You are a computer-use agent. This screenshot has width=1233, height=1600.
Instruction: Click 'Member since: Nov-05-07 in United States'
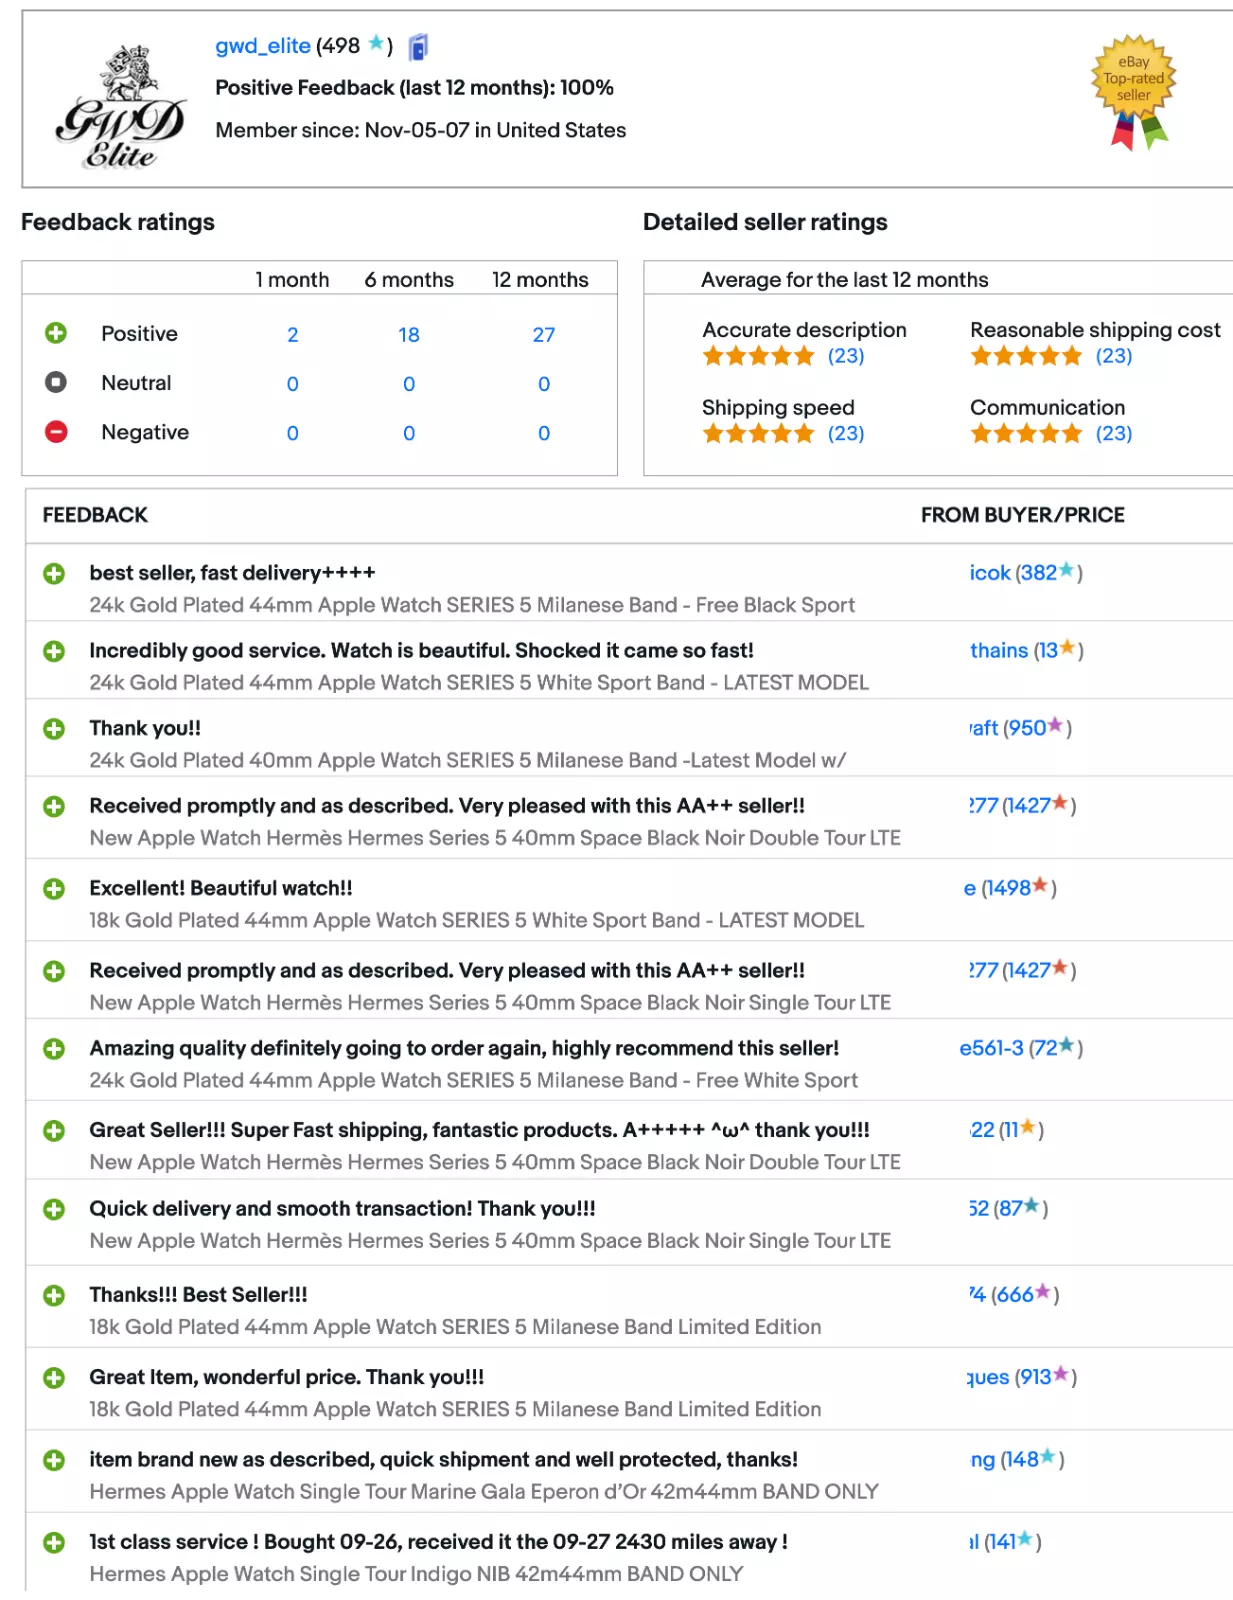click(x=420, y=130)
